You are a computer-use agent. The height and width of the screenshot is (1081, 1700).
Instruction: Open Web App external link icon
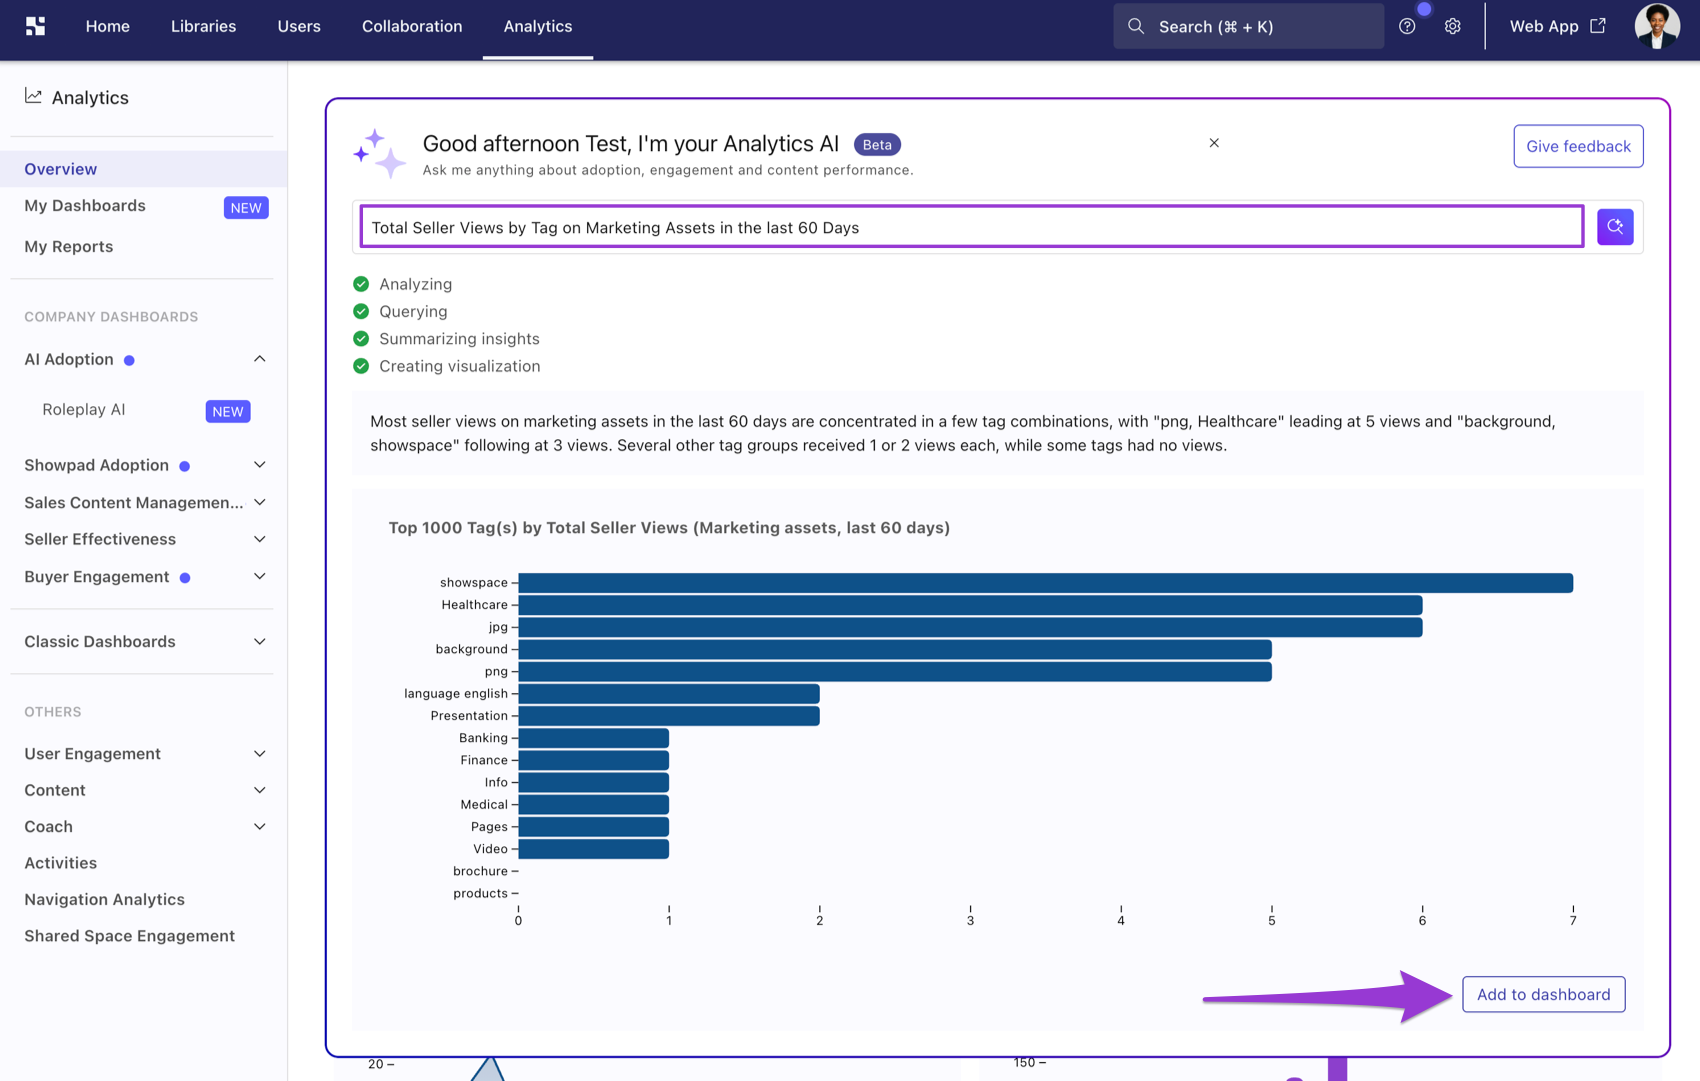tap(1598, 26)
